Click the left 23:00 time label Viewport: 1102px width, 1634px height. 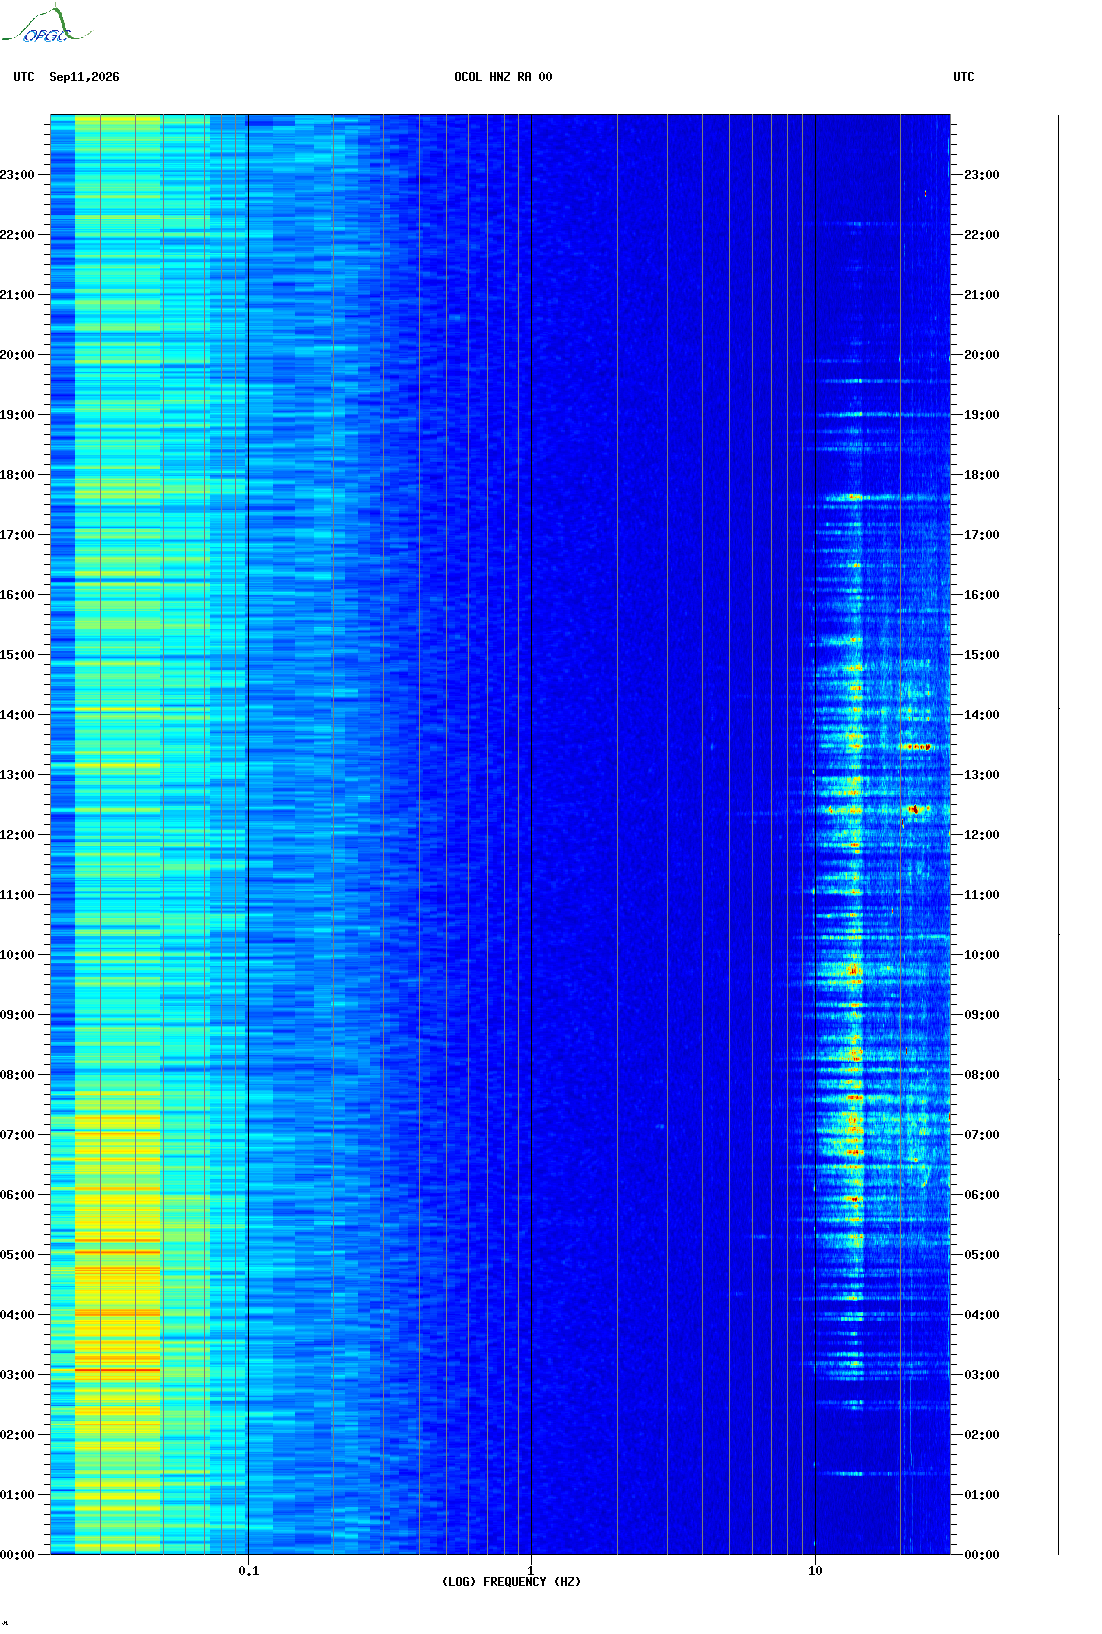point(17,175)
